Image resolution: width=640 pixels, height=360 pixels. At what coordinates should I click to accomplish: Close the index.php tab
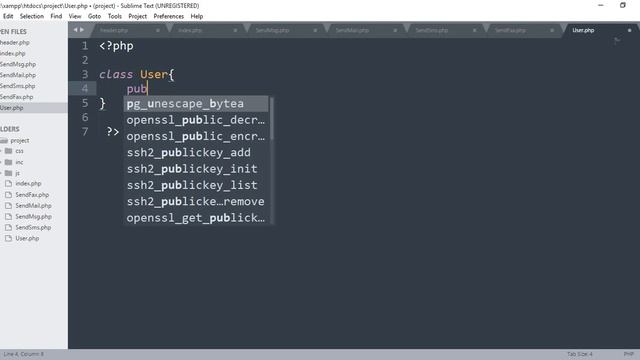[235, 30]
